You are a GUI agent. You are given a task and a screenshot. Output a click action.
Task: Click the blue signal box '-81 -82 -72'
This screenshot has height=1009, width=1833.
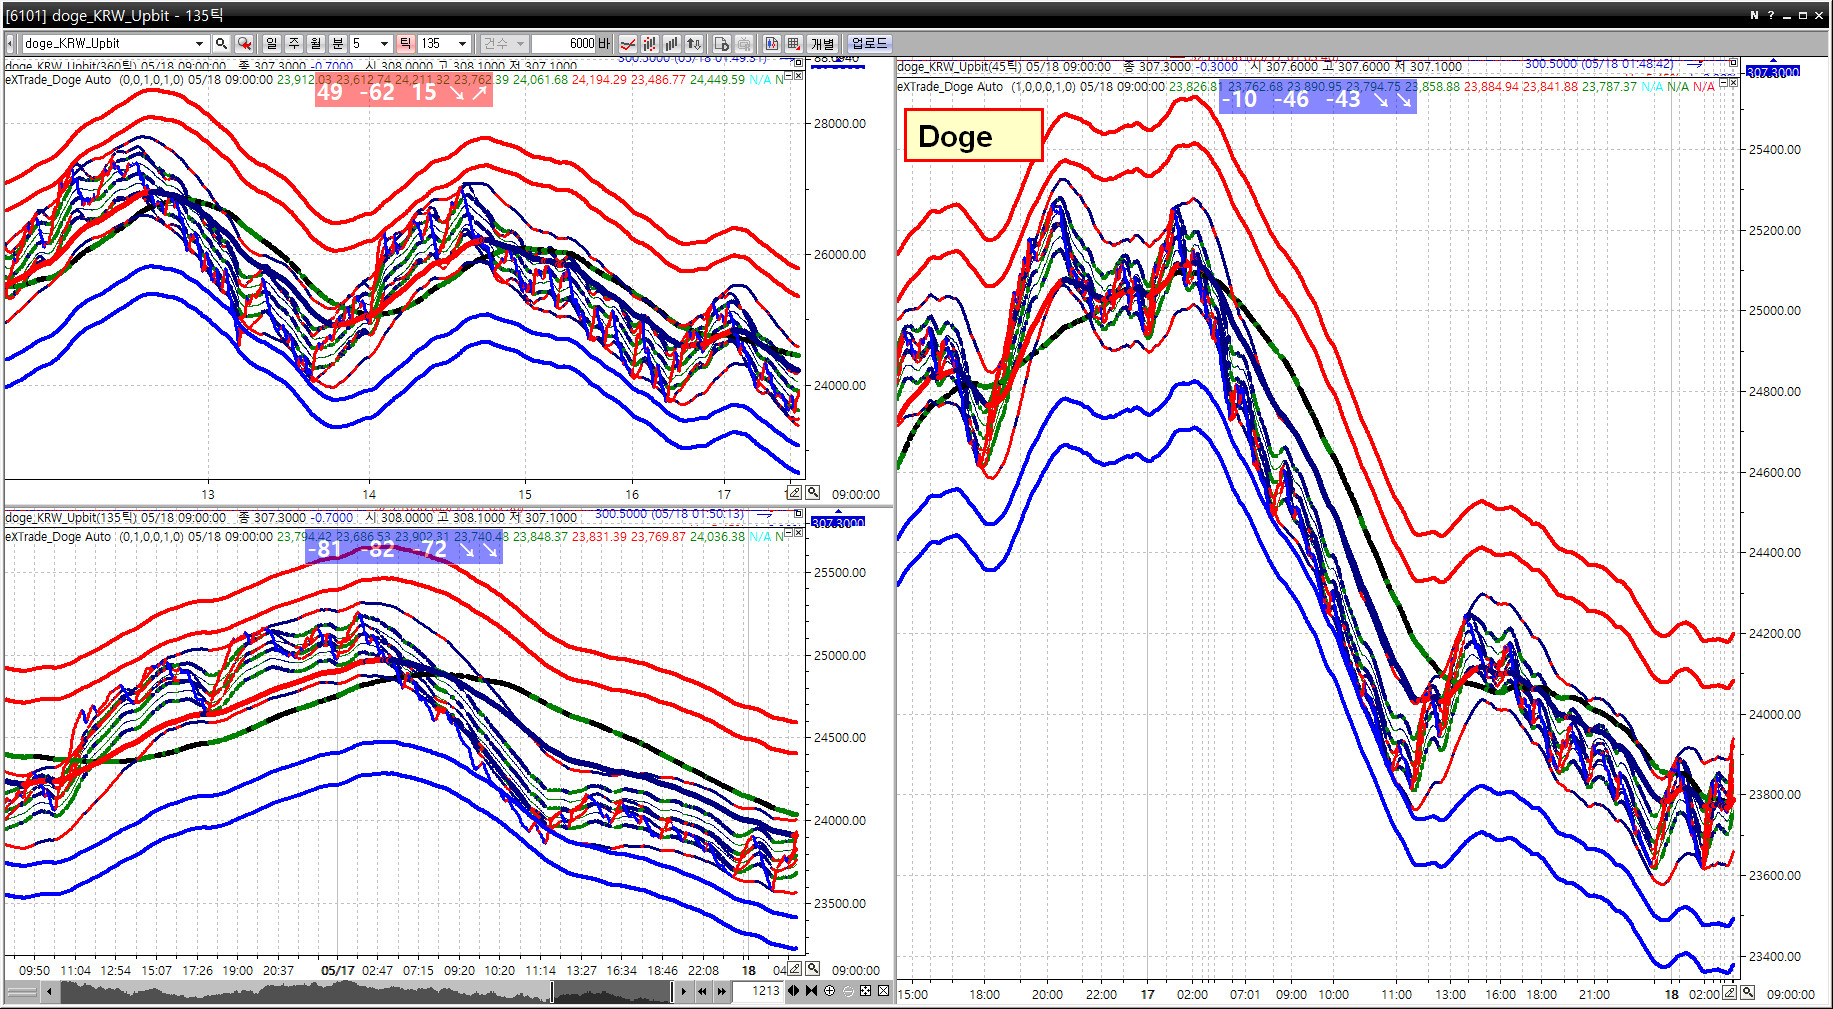click(404, 548)
